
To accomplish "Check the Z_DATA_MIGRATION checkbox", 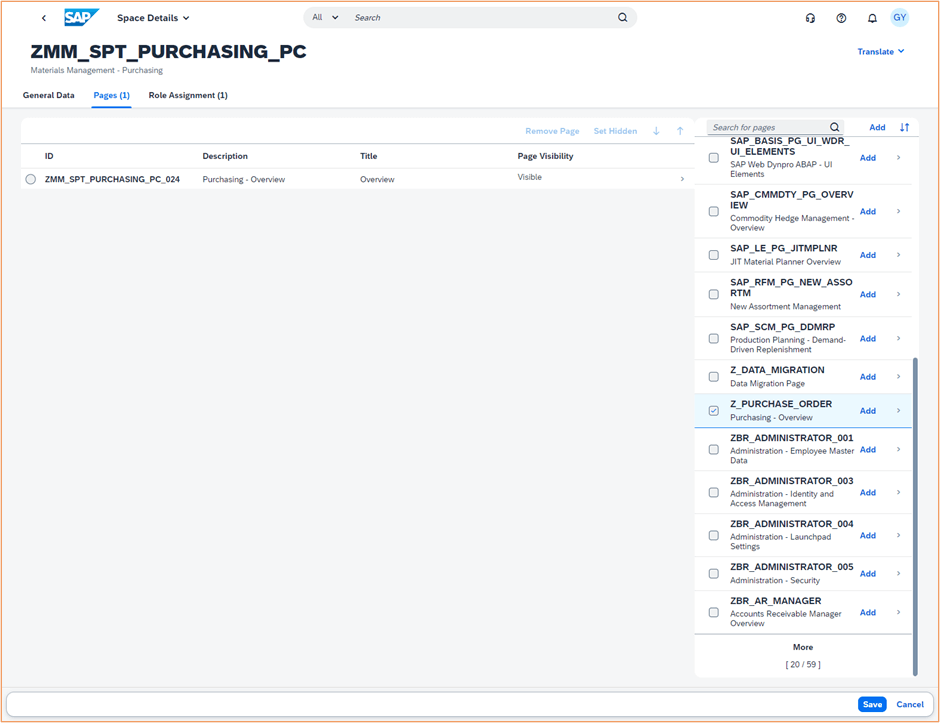I will pyautogui.click(x=713, y=376).
